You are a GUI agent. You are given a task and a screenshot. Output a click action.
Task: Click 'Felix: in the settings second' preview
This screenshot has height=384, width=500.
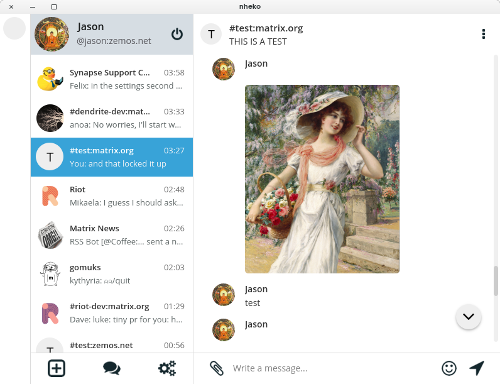point(126,86)
